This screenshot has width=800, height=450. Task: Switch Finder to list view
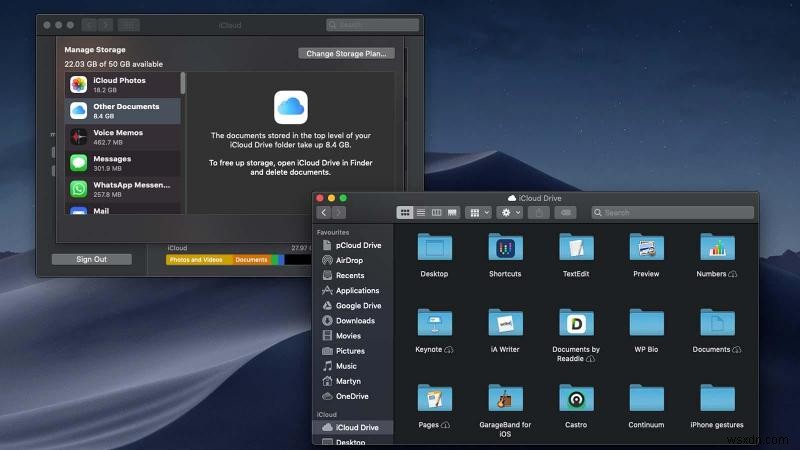421,213
